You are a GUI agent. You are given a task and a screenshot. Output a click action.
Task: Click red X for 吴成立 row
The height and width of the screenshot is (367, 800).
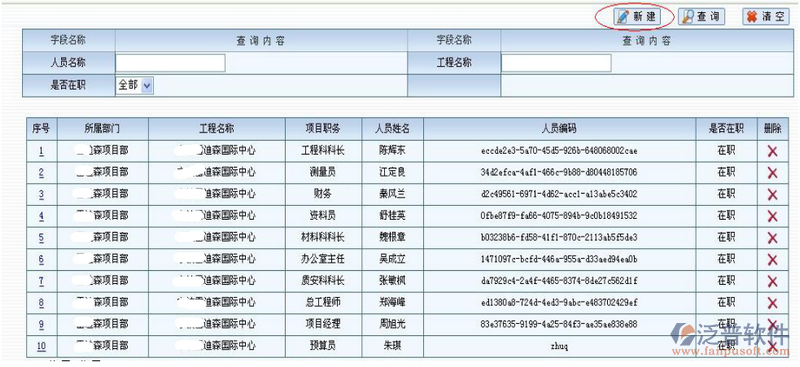click(x=772, y=260)
